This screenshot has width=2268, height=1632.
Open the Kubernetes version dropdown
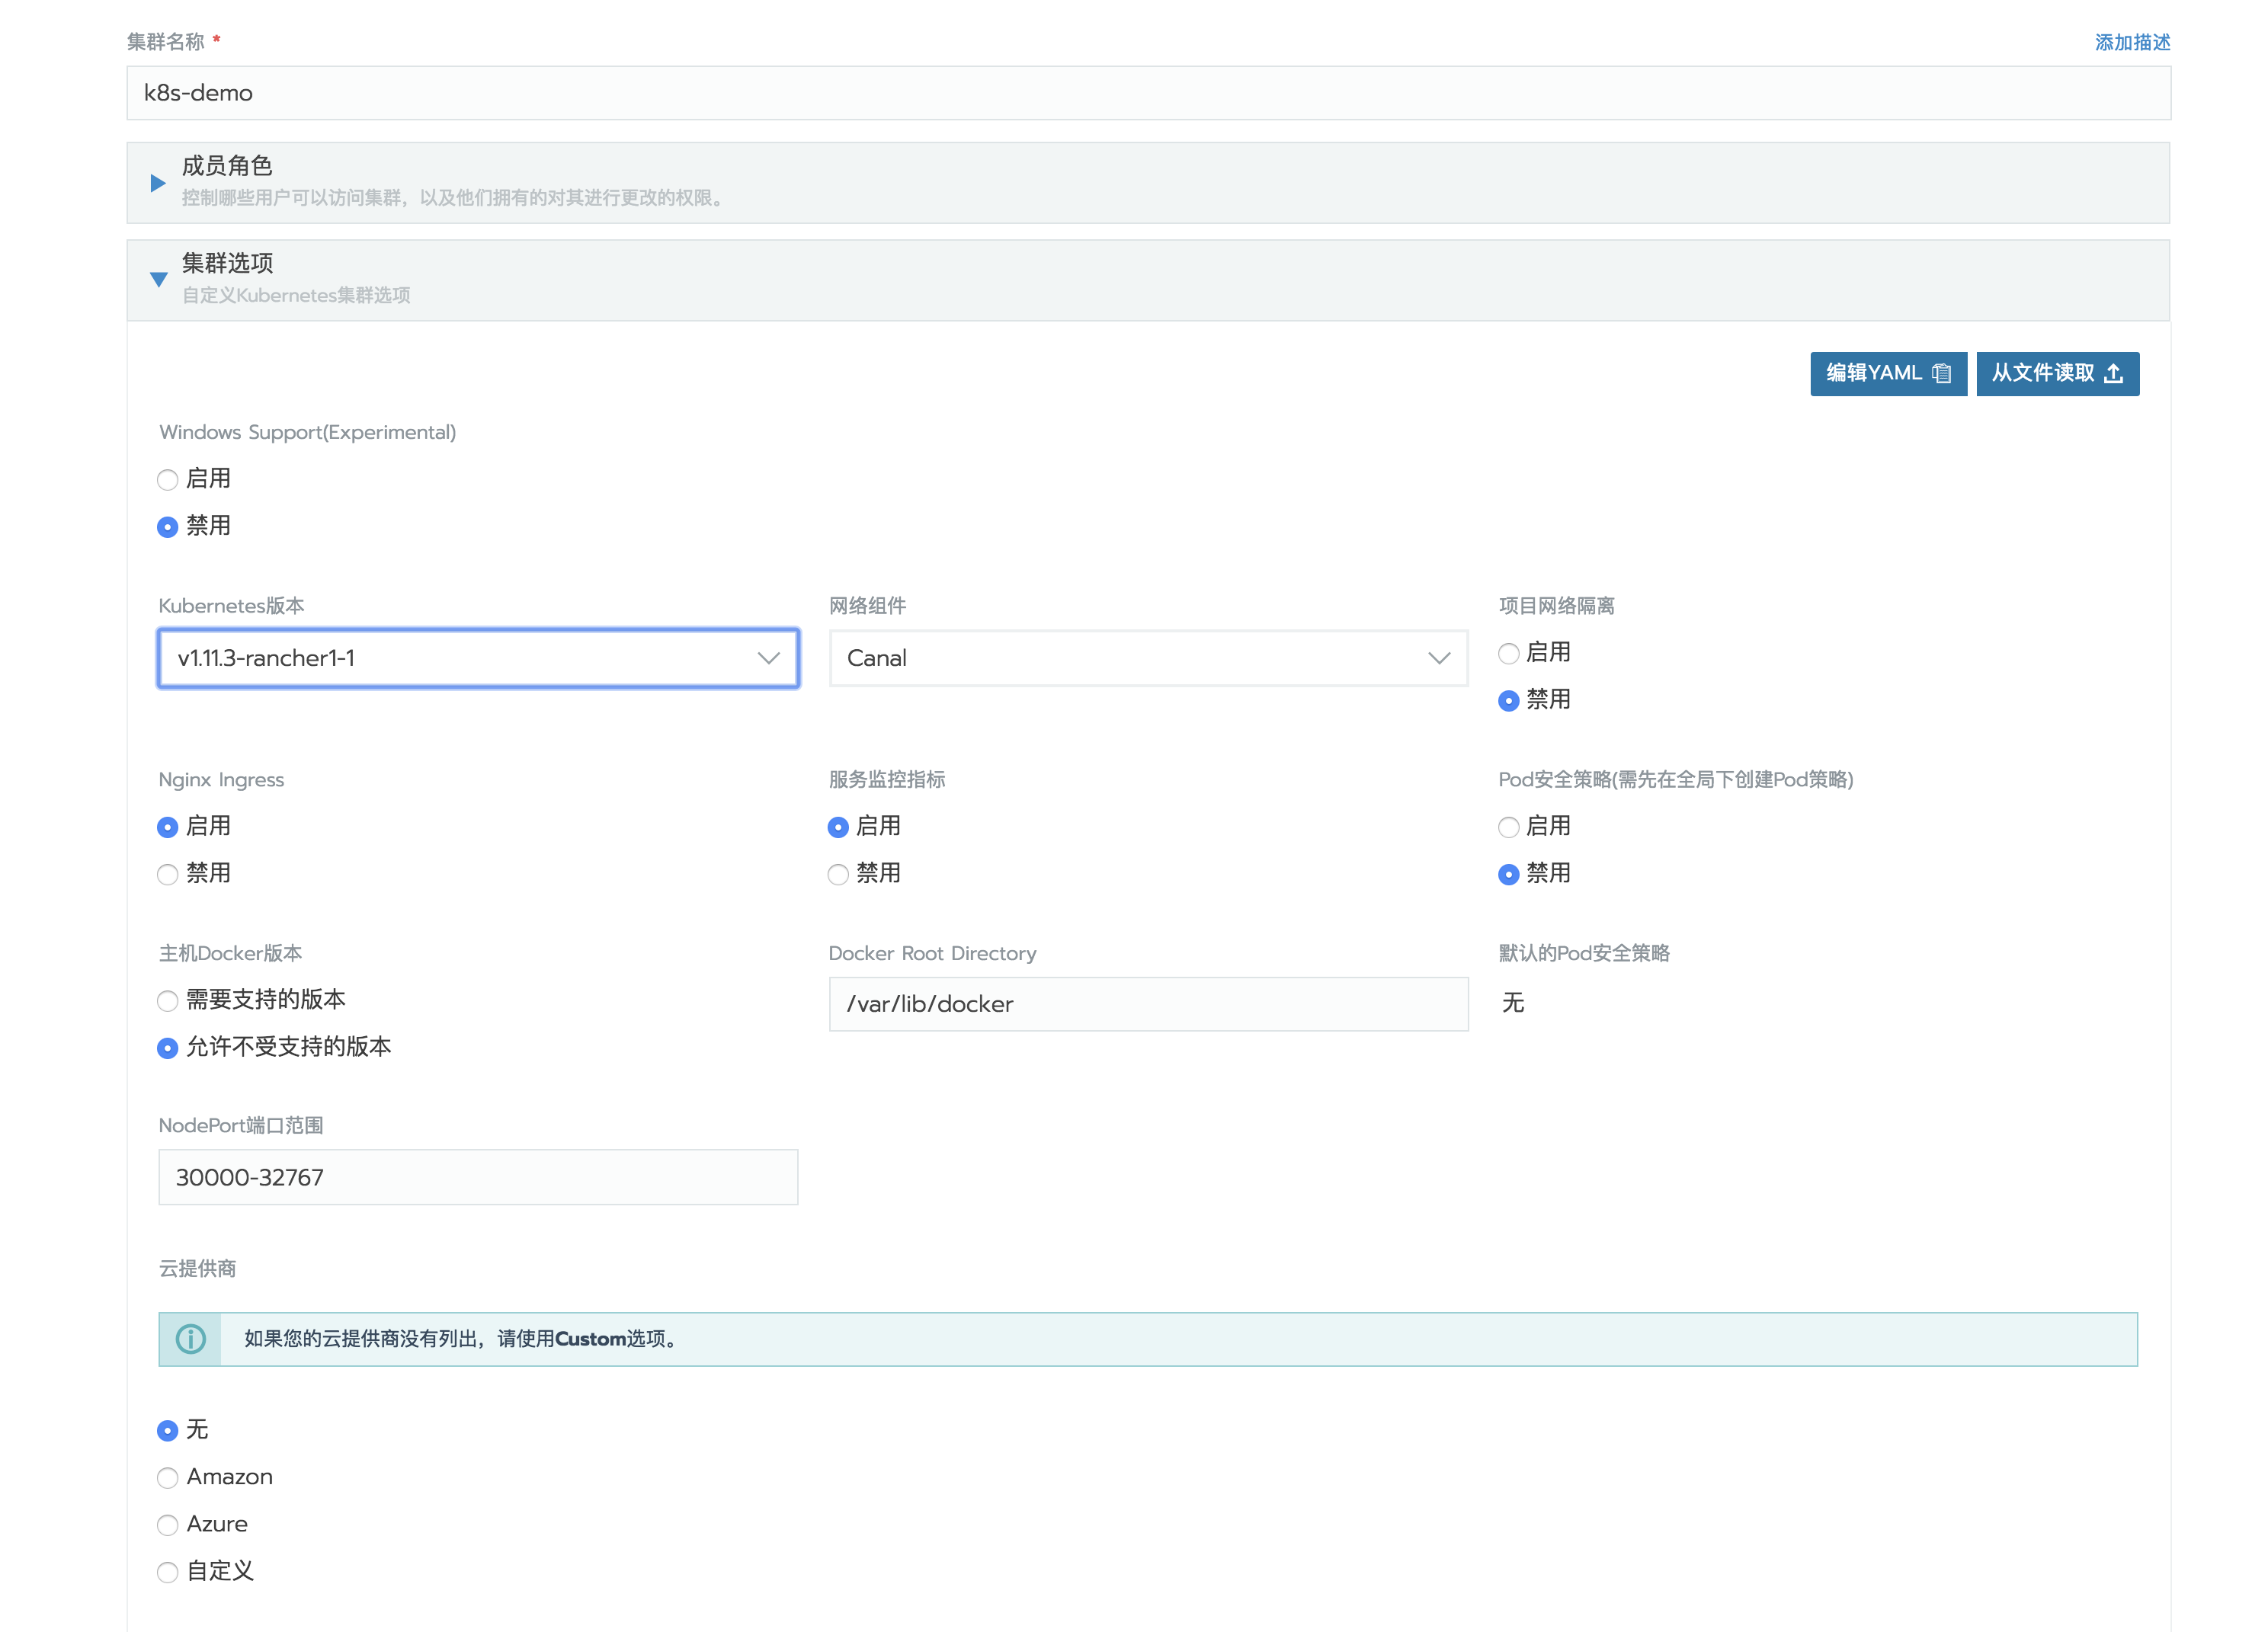[478, 658]
